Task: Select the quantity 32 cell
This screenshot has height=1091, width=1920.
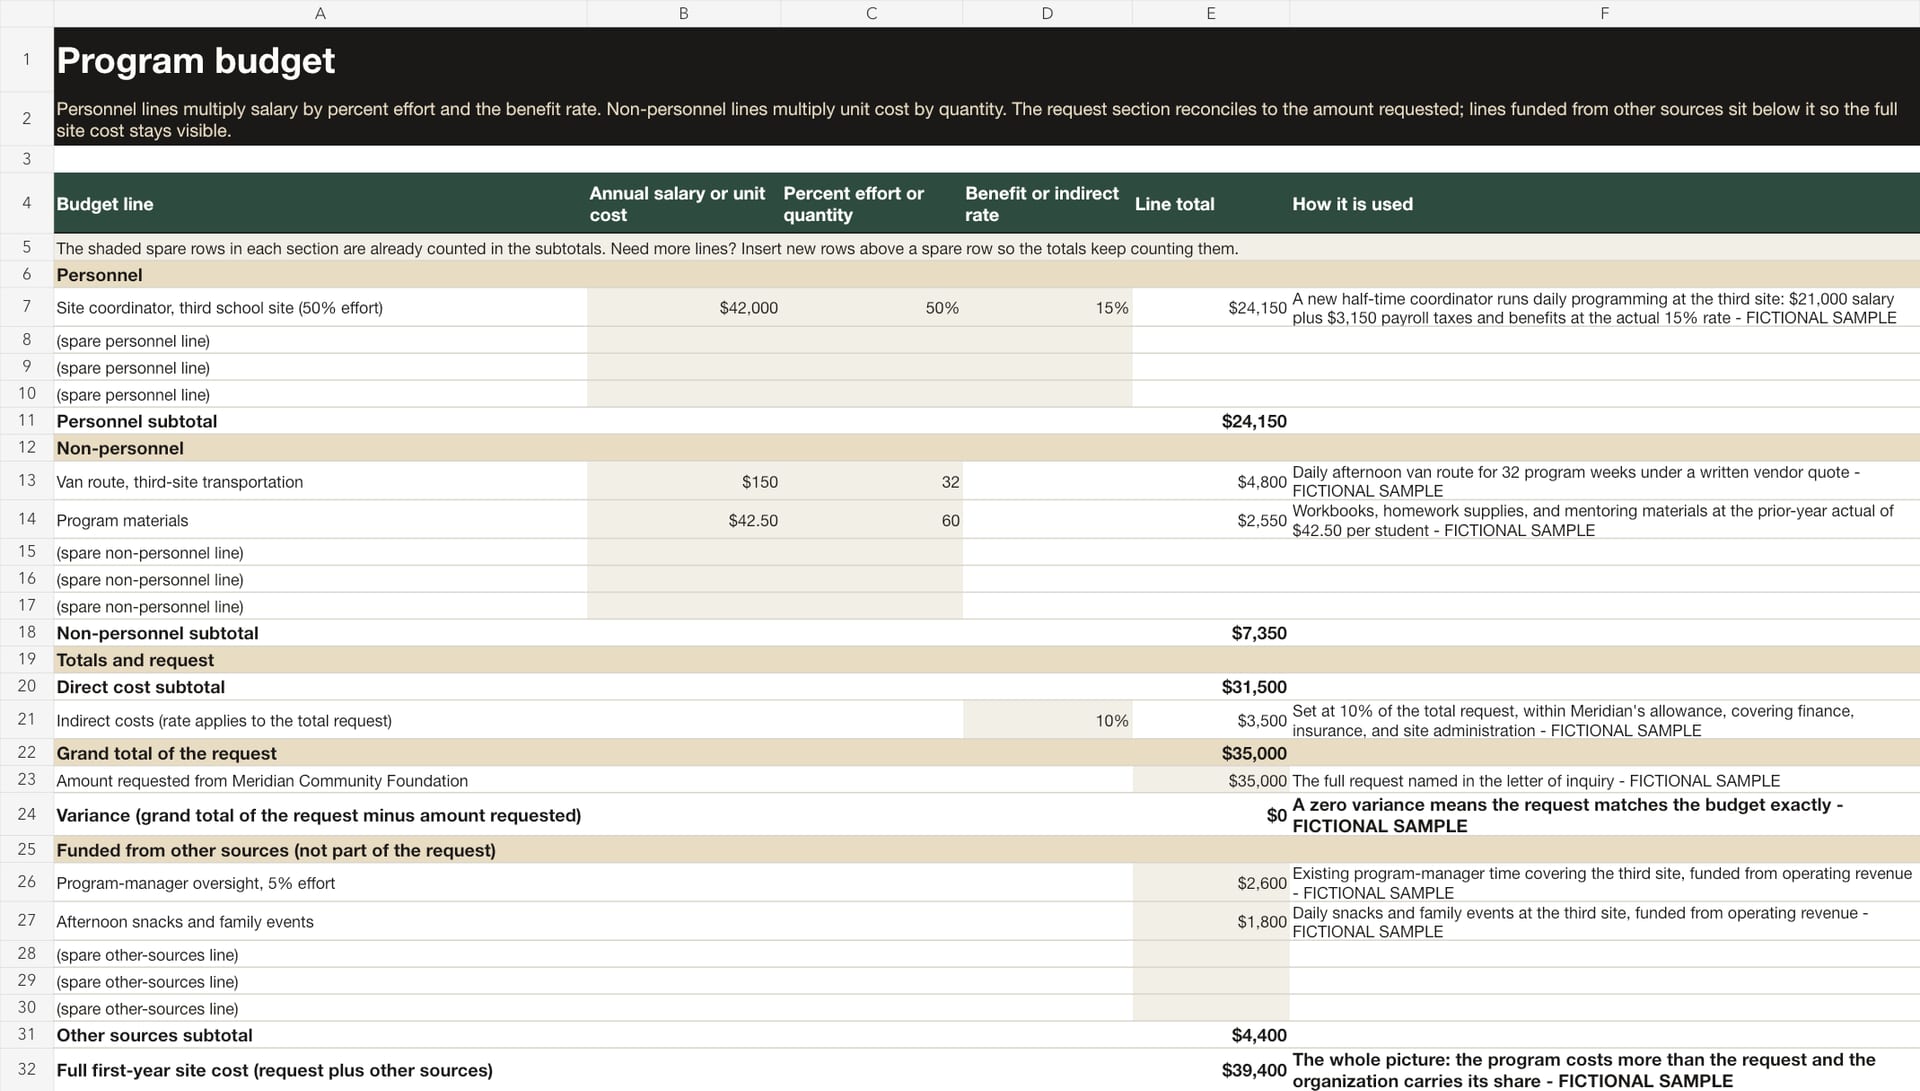Action: point(871,481)
